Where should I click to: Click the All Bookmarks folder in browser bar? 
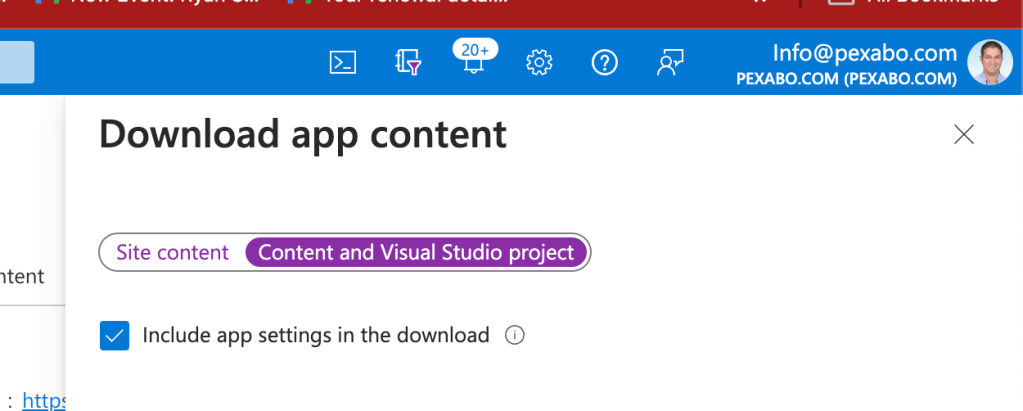coord(913,2)
